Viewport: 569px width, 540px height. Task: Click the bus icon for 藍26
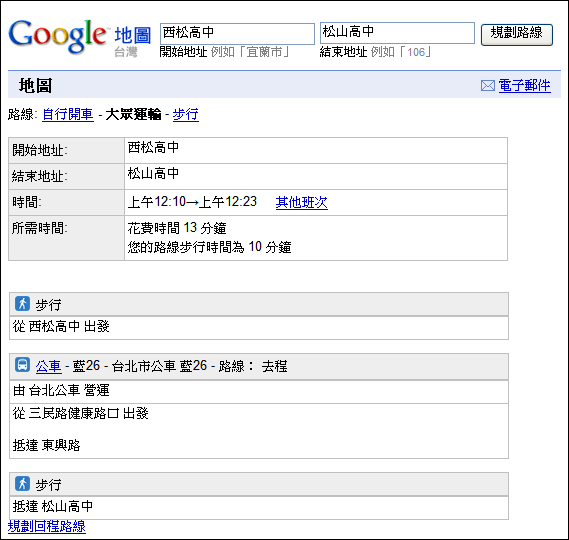point(22,365)
